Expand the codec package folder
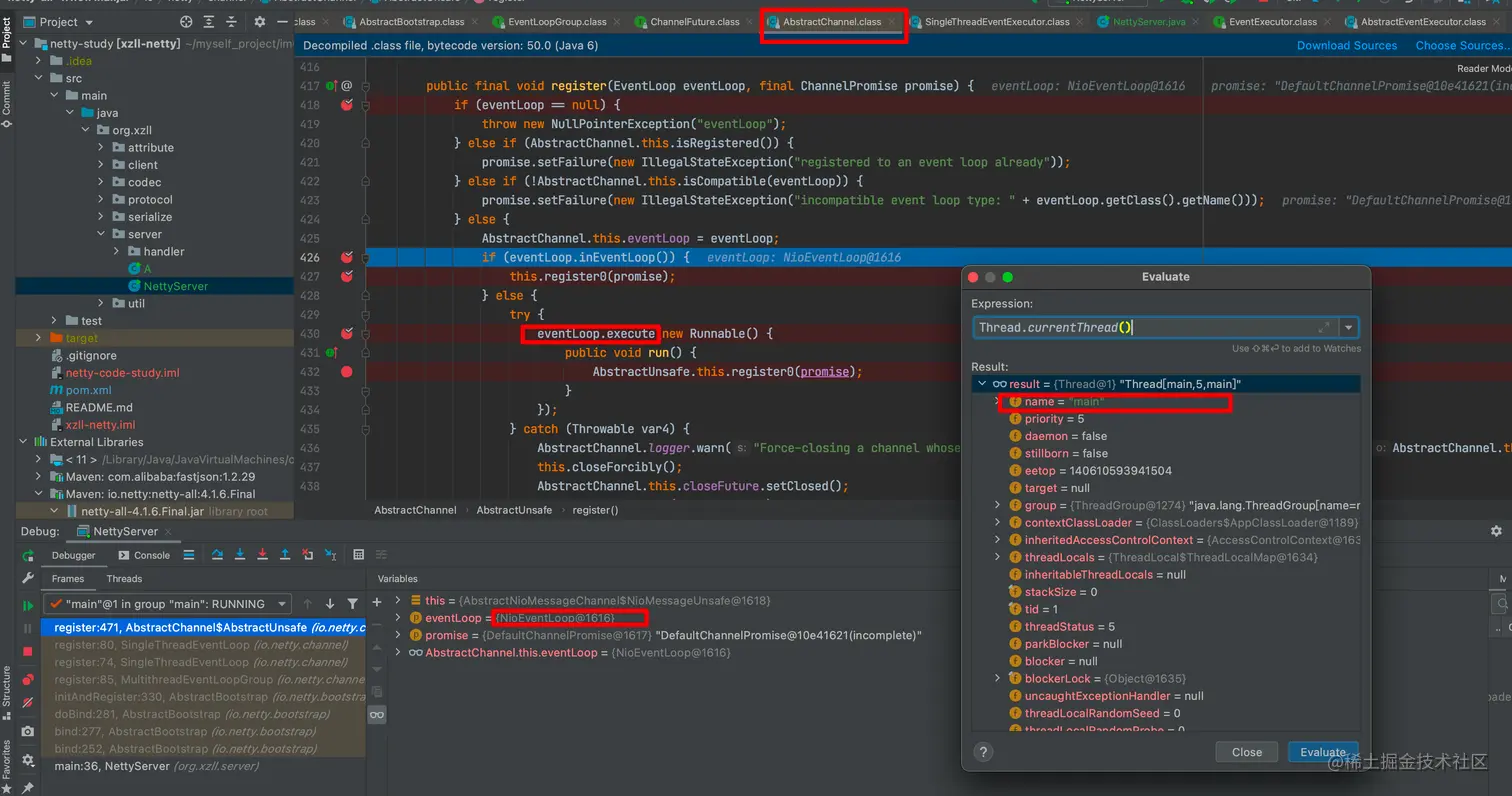The width and height of the screenshot is (1512, 796). (x=102, y=182)
